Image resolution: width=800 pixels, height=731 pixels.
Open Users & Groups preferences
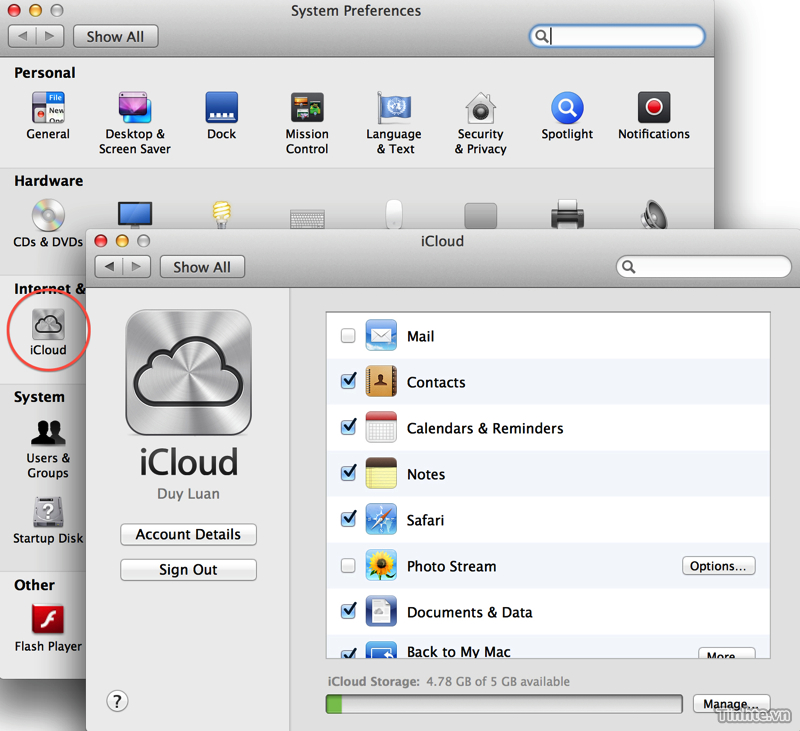tap(48, 449)
